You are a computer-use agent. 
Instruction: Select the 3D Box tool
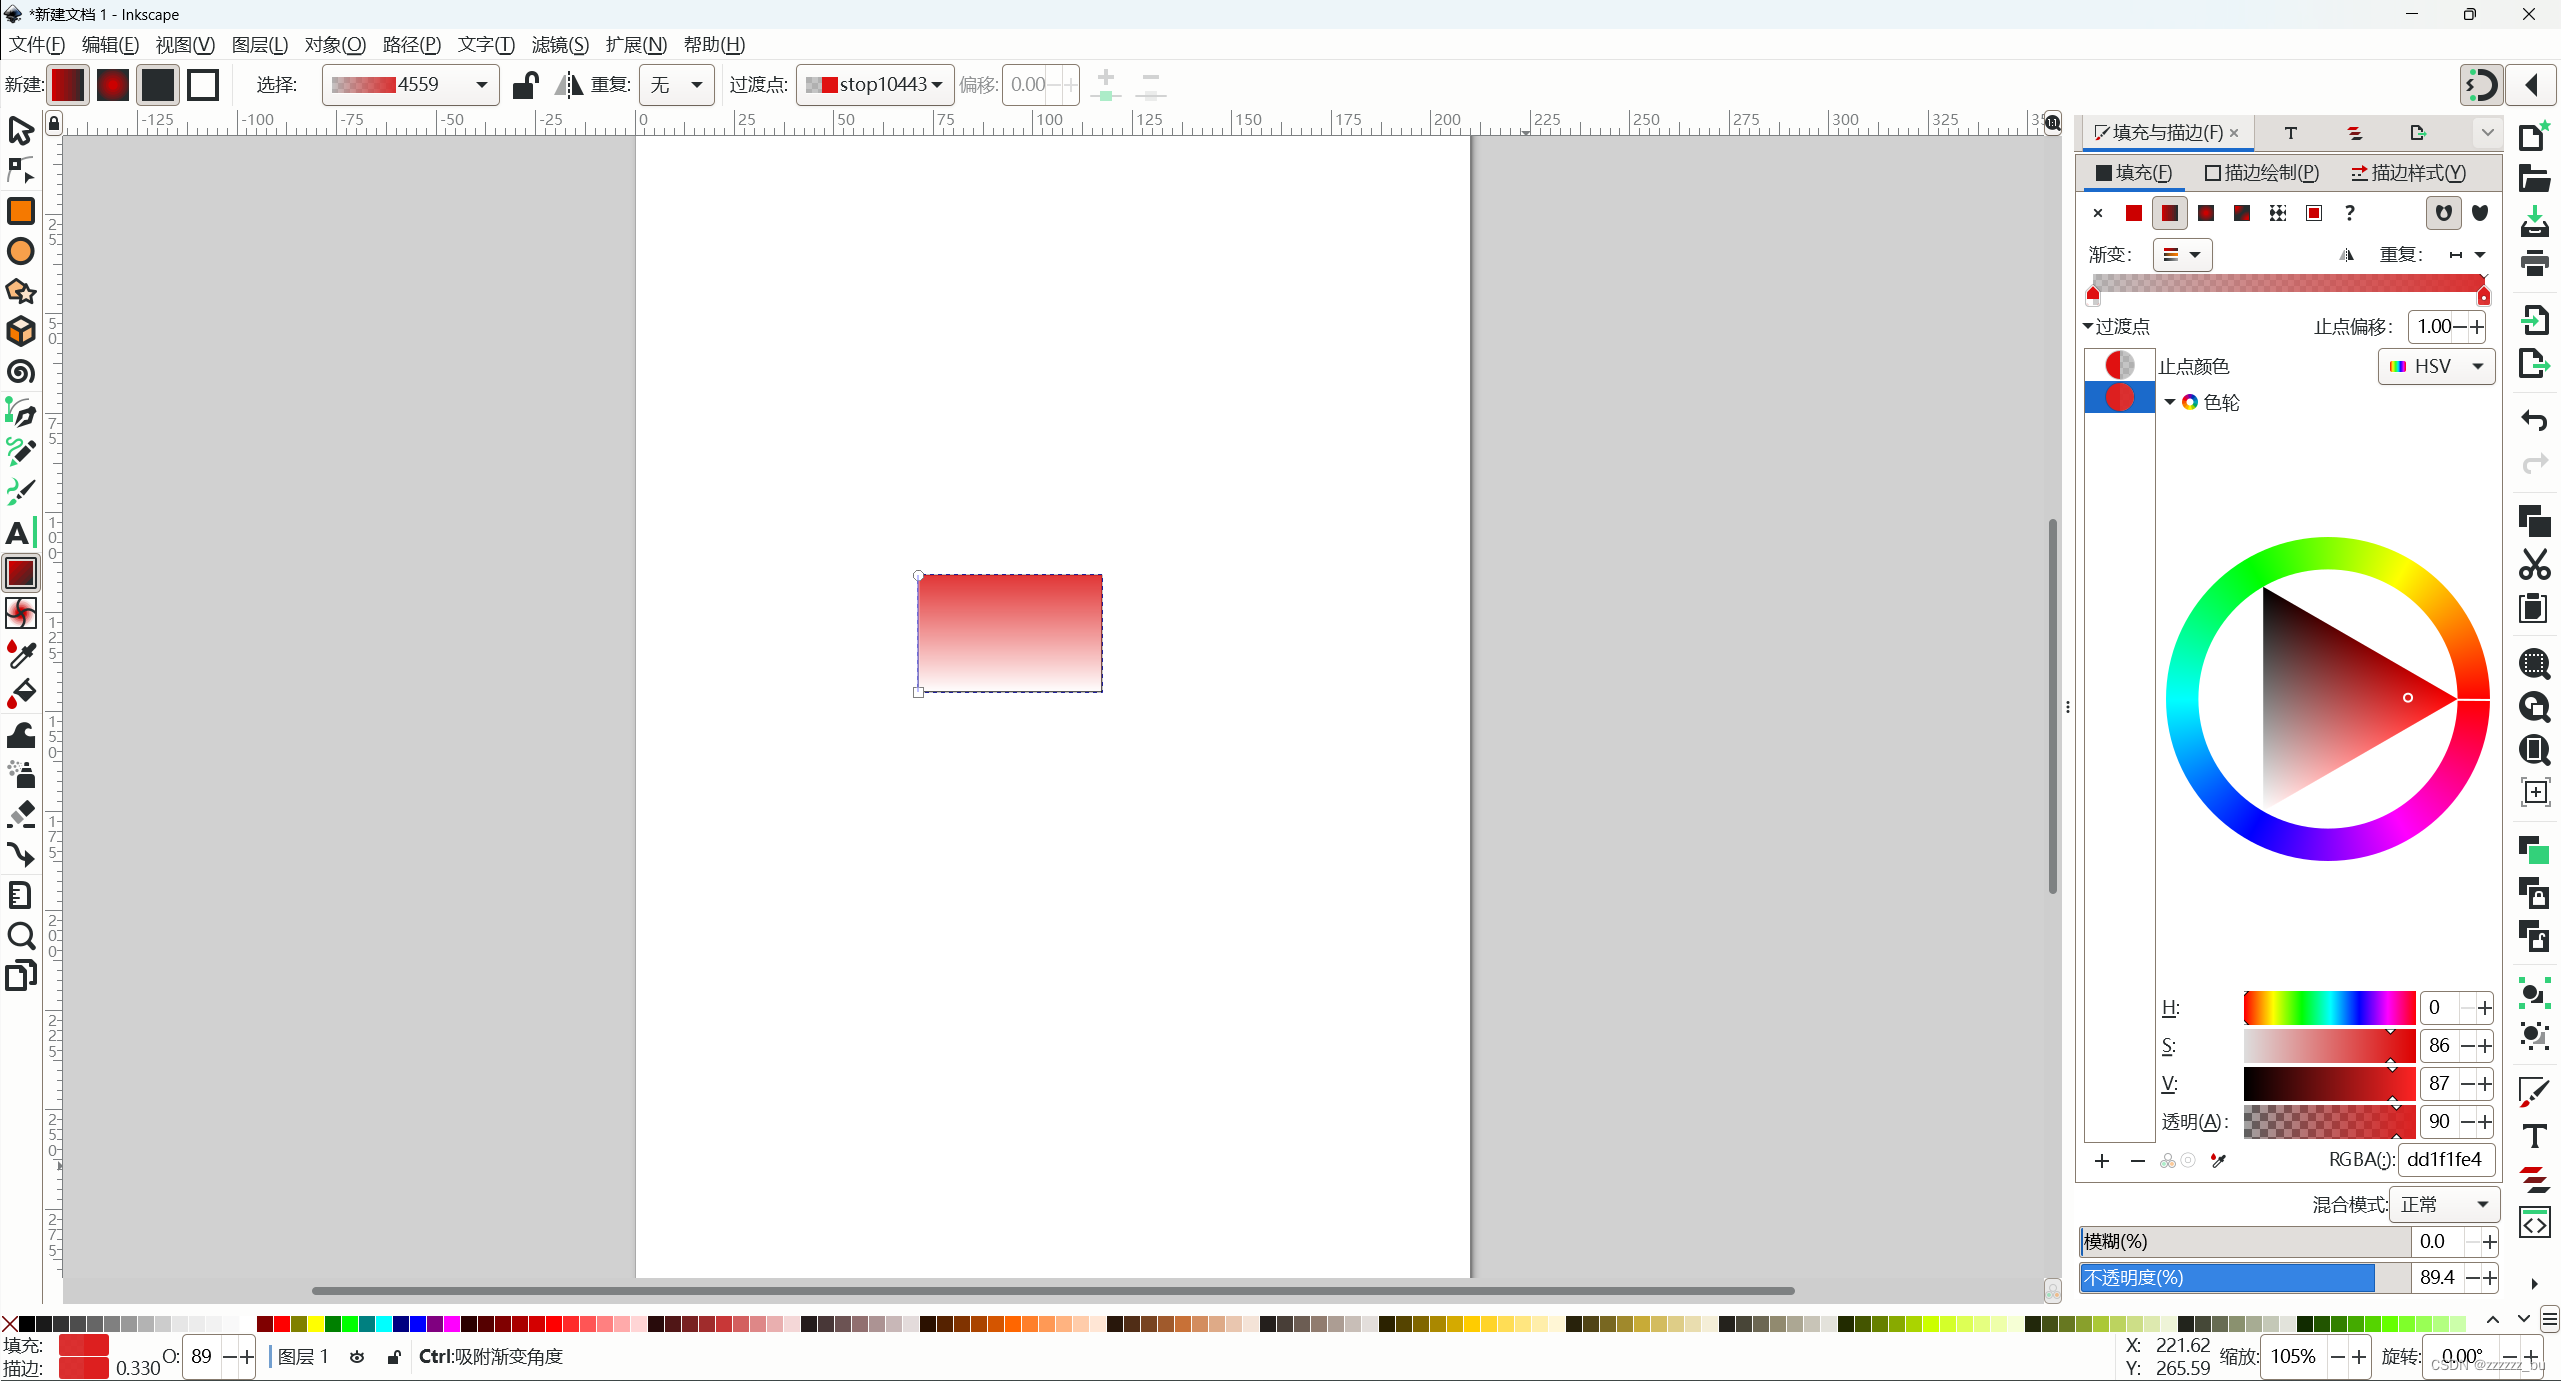(x=20, y=331)
